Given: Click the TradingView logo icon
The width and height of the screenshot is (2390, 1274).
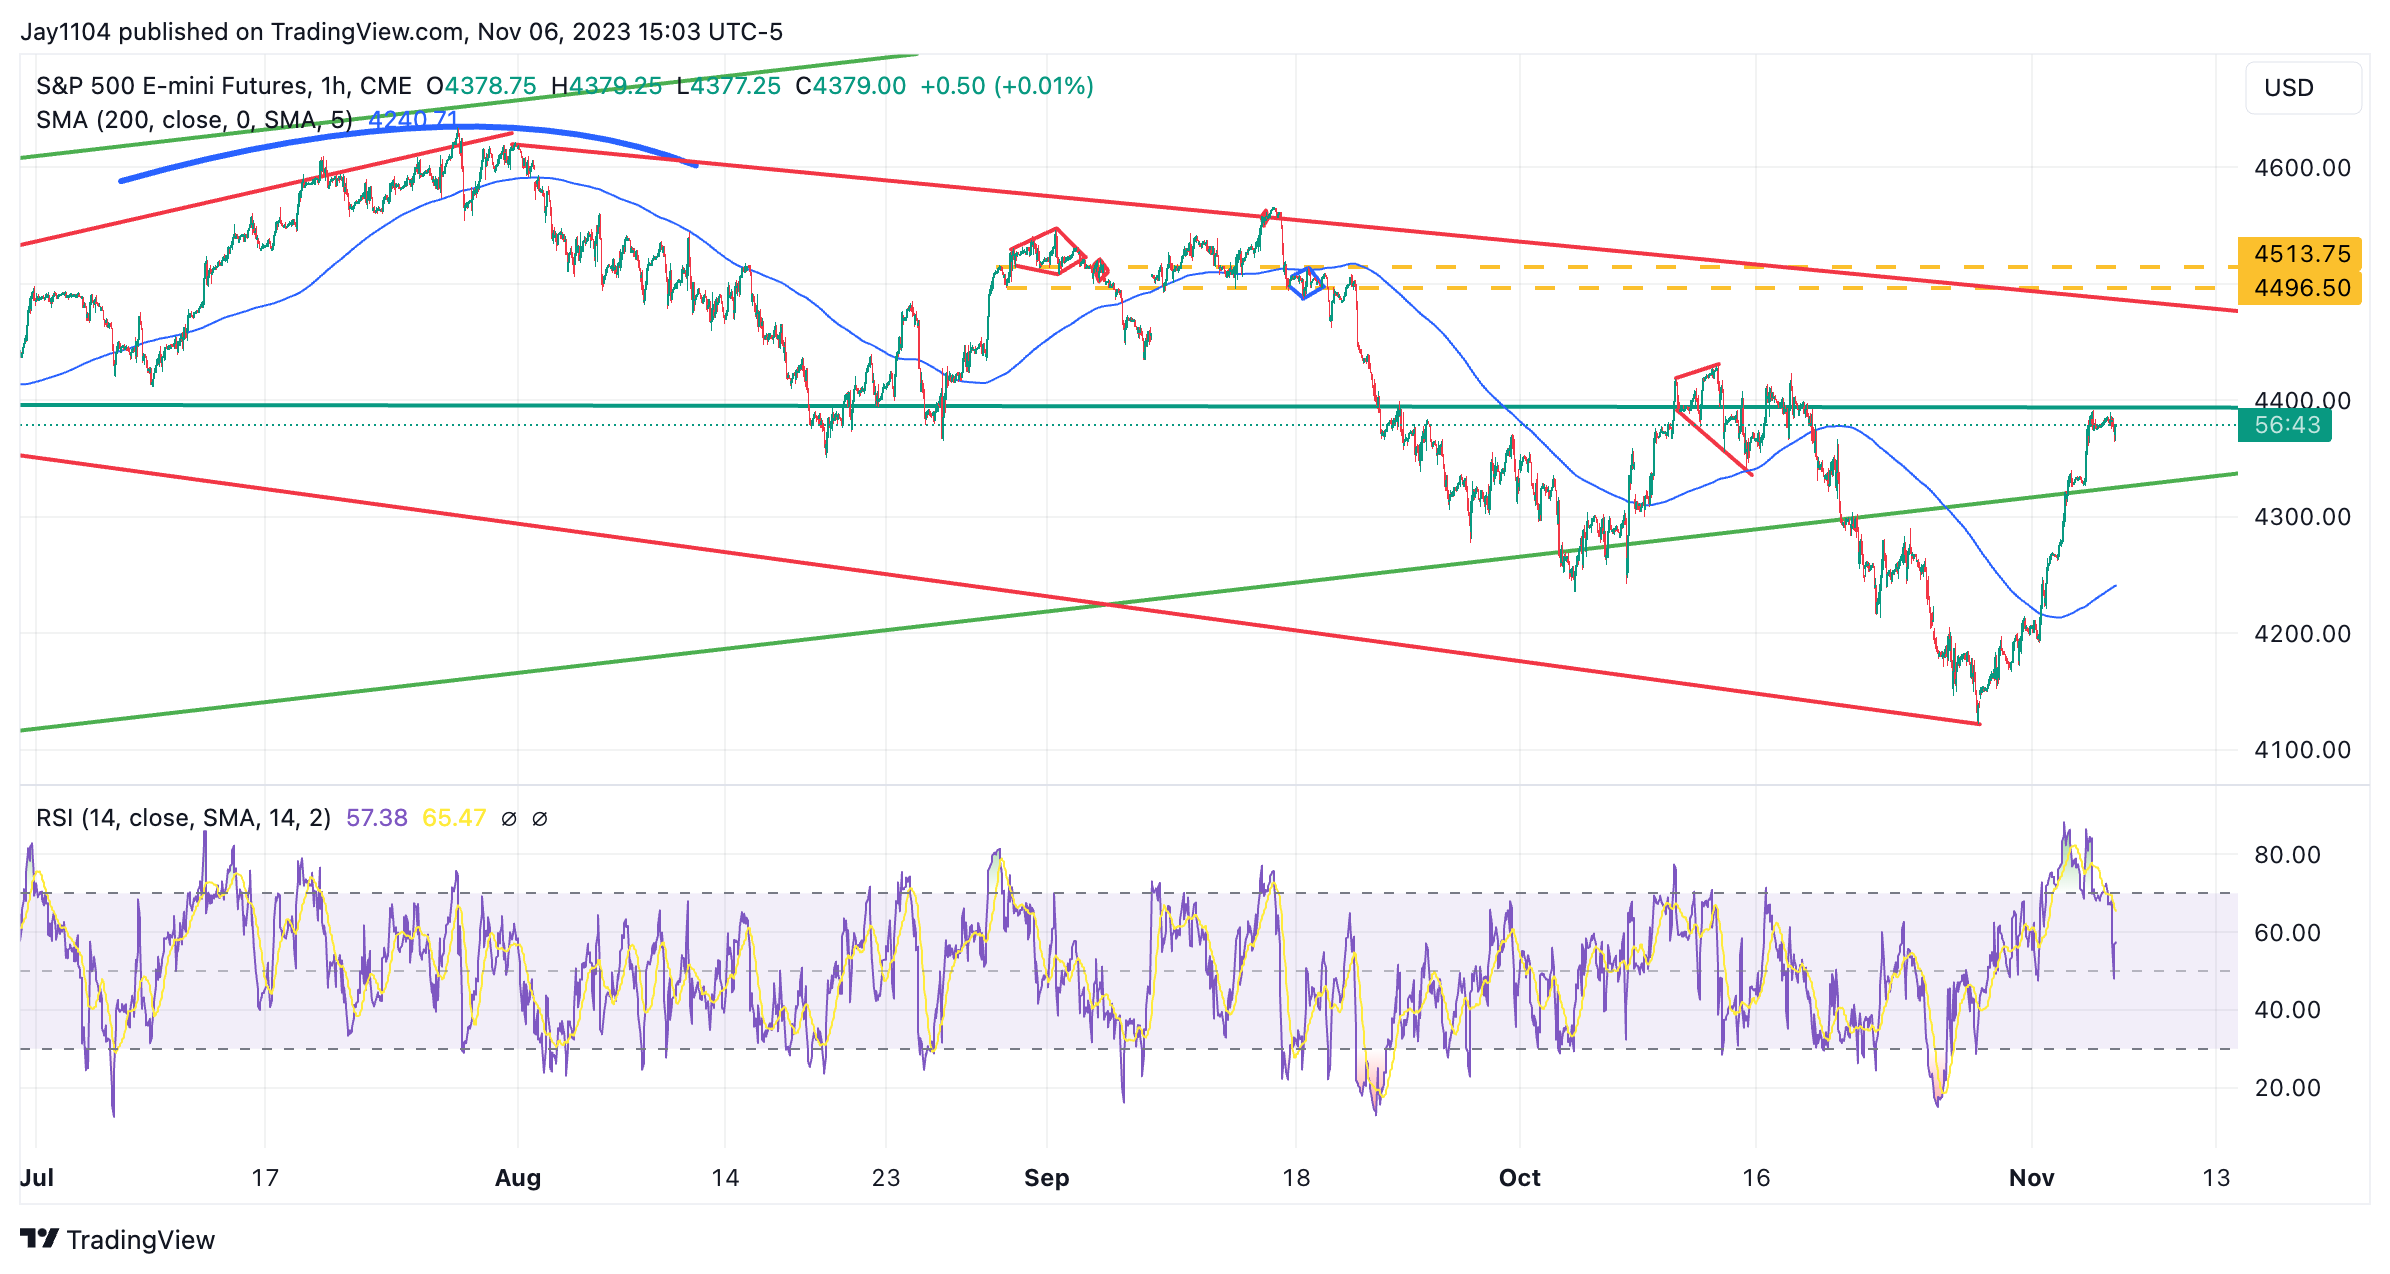Looking at the screenshot, I should (x=40, y=1239).
